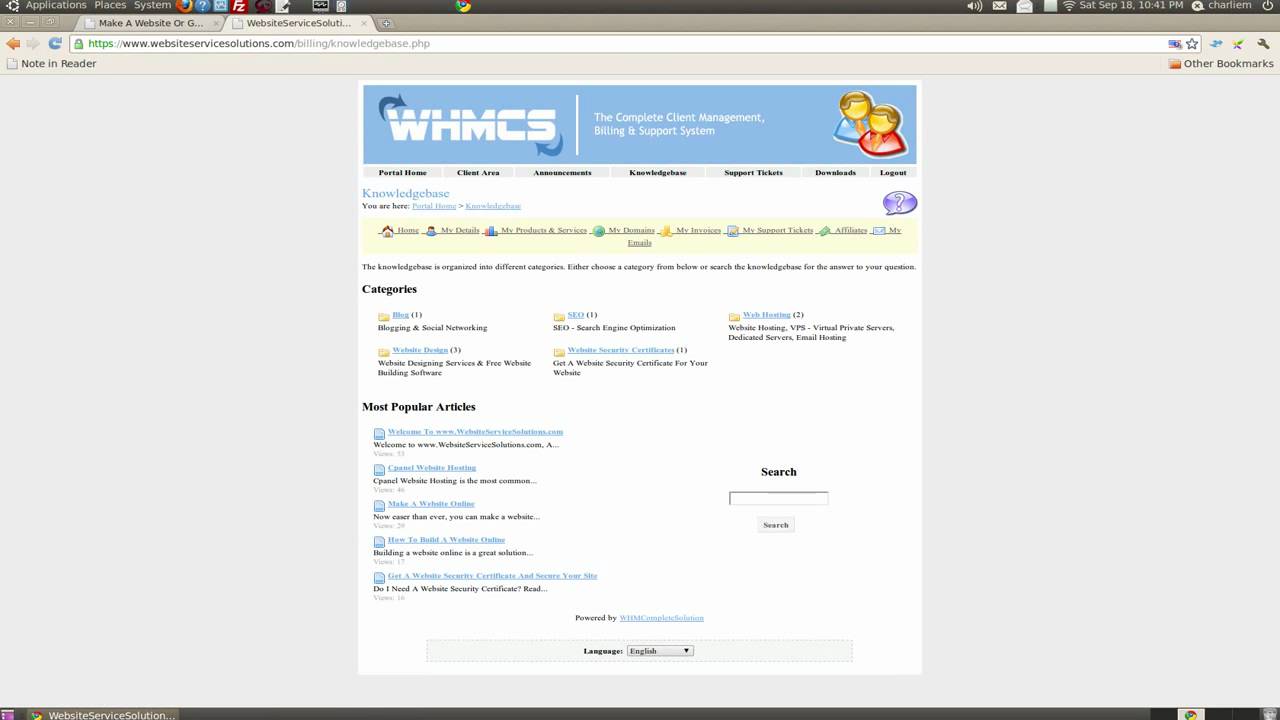Reload the page with the refresh icon
The height and width of the screenshot is (720, 1280).
[55, 44]
